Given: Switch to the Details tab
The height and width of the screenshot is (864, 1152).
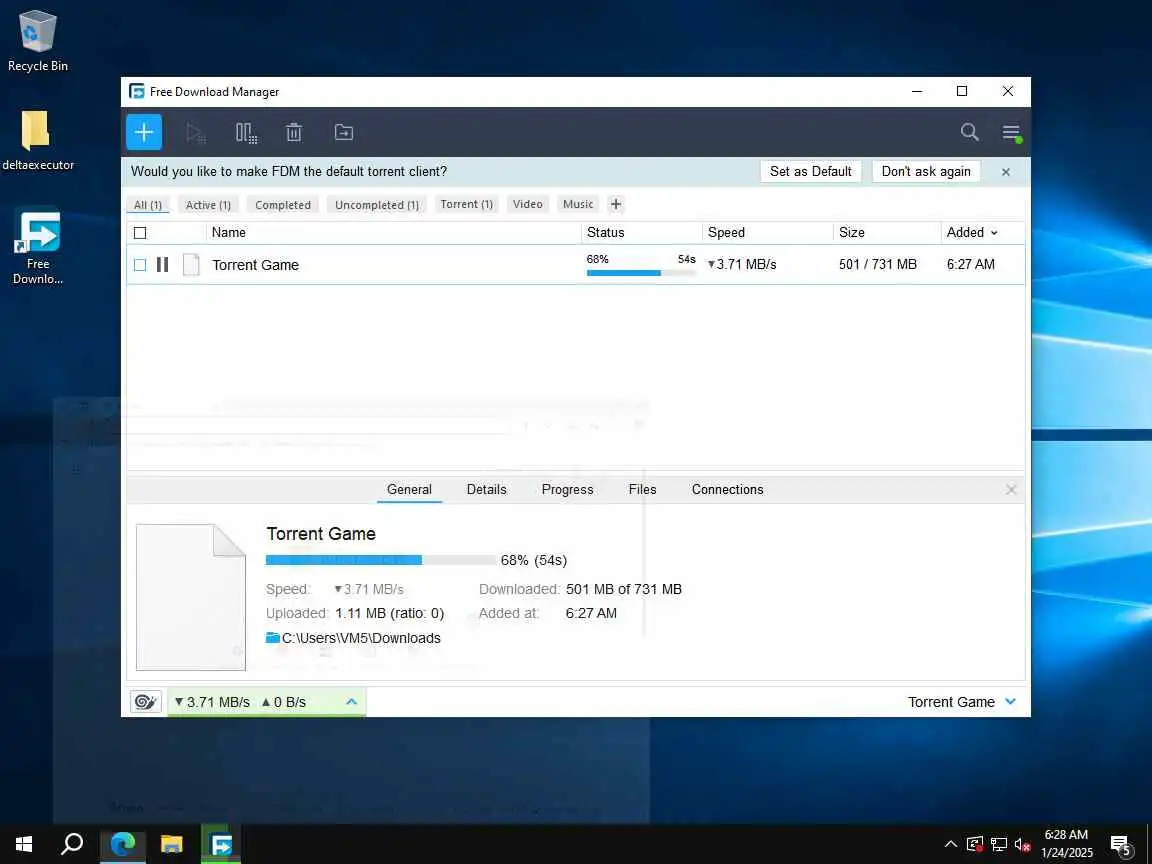Looking at the screenshot, I should click(486, 489).
